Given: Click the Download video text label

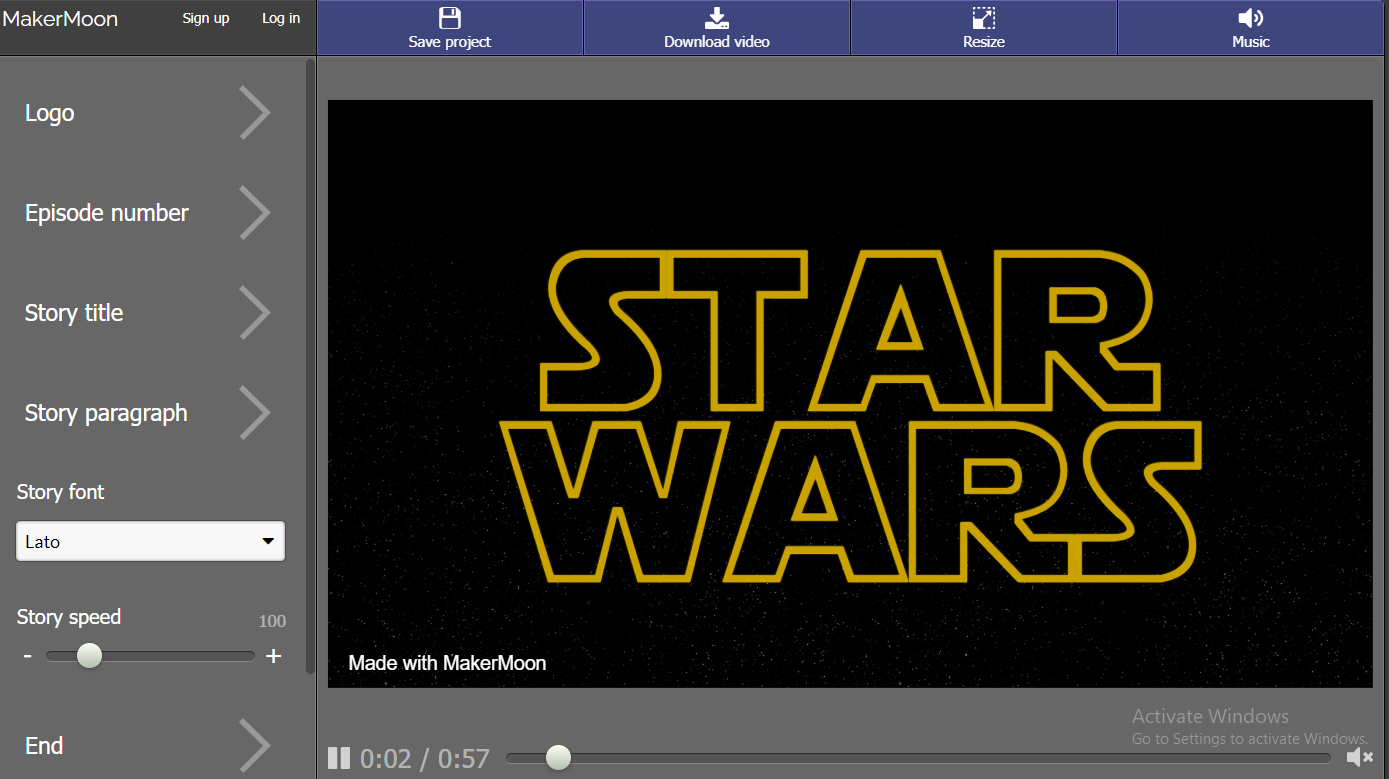Looking at the screenshot, I should click(717, 42).
